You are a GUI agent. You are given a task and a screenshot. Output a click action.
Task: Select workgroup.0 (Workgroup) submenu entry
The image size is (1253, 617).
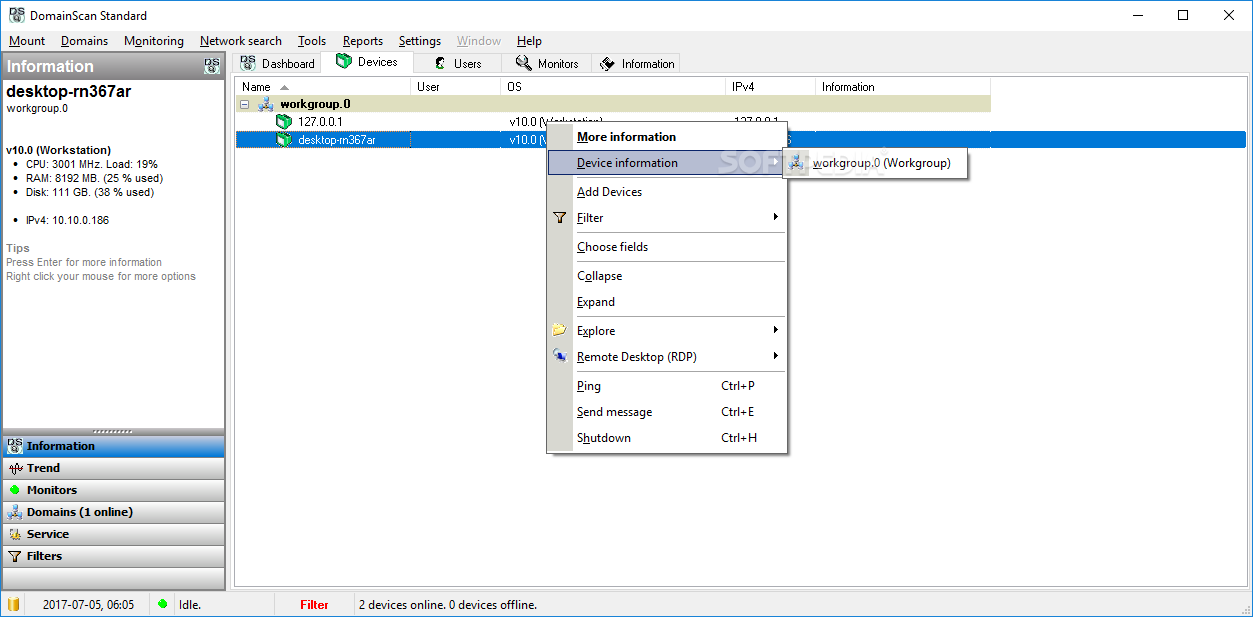pyautogui.click(x=875, y=163)
